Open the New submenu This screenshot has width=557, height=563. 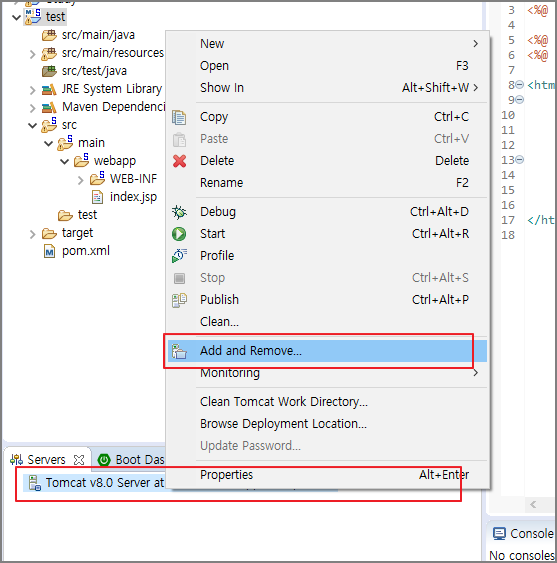pyautogui.click(x=327, y=44)
